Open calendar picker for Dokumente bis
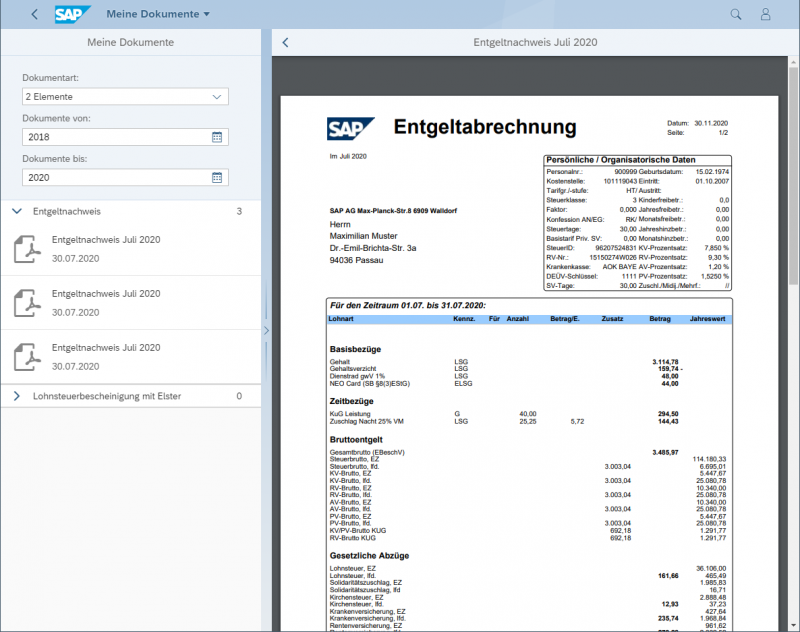This screenshot has height=632, width=800. coord(217,178)
